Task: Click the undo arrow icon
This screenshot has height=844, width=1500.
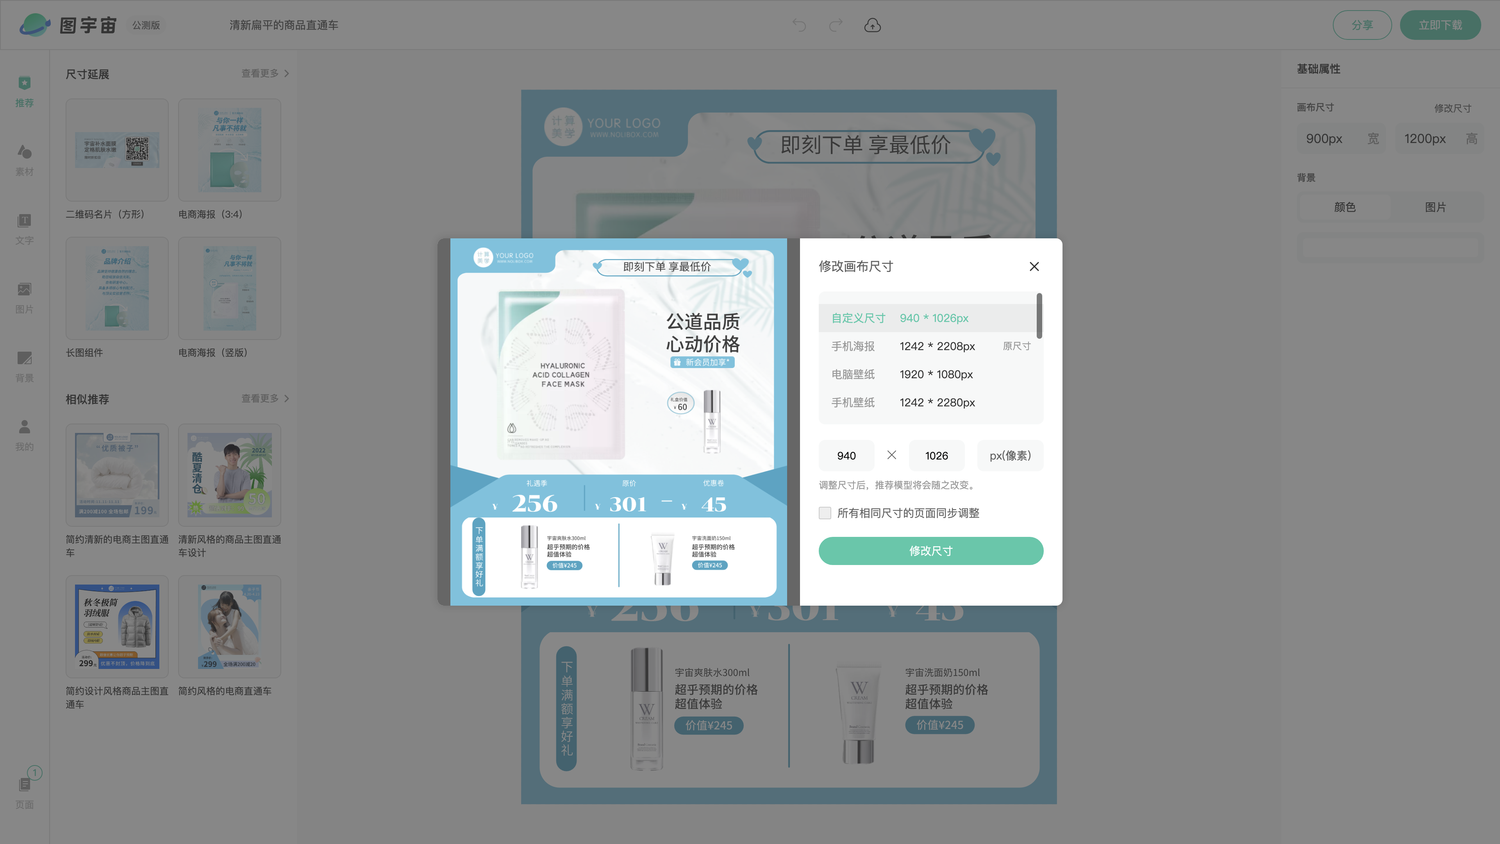Action: [x=799, y=25]
